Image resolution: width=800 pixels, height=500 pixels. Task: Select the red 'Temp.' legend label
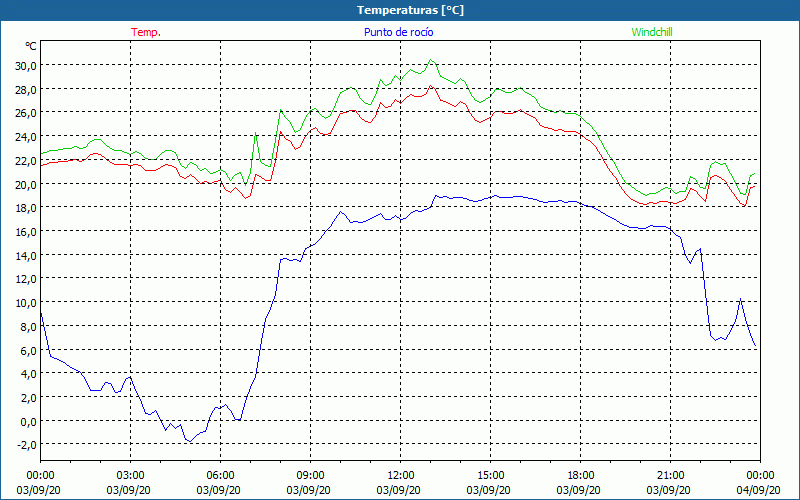(x=146, y=32)
